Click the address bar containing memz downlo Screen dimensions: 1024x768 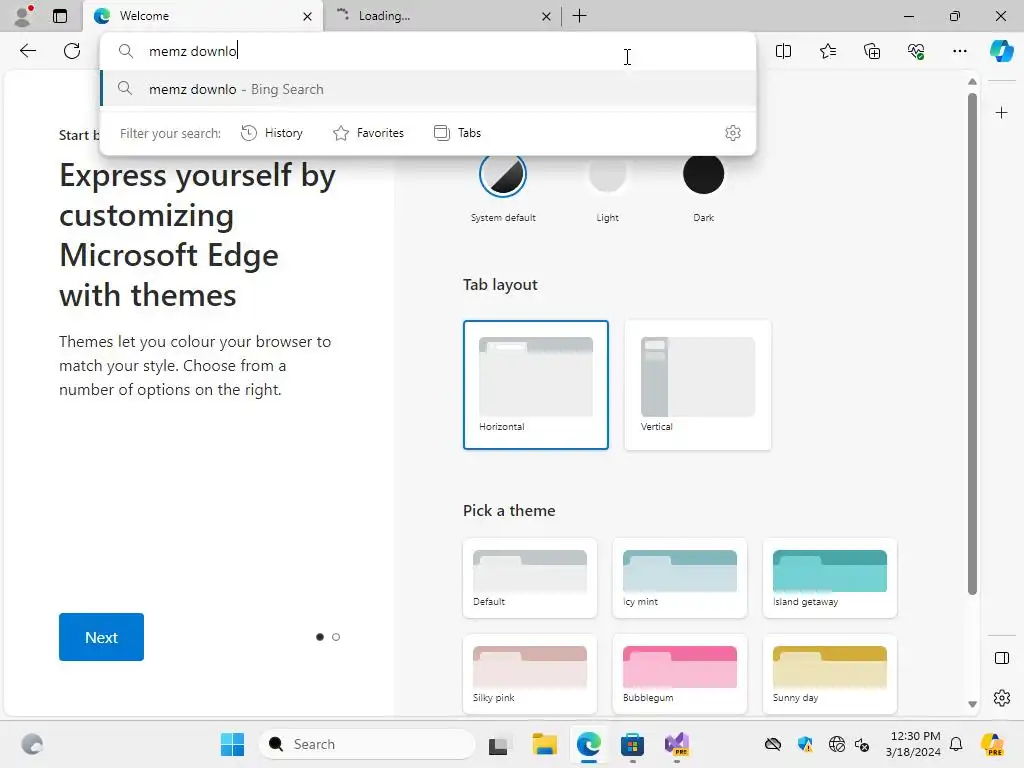428,51
